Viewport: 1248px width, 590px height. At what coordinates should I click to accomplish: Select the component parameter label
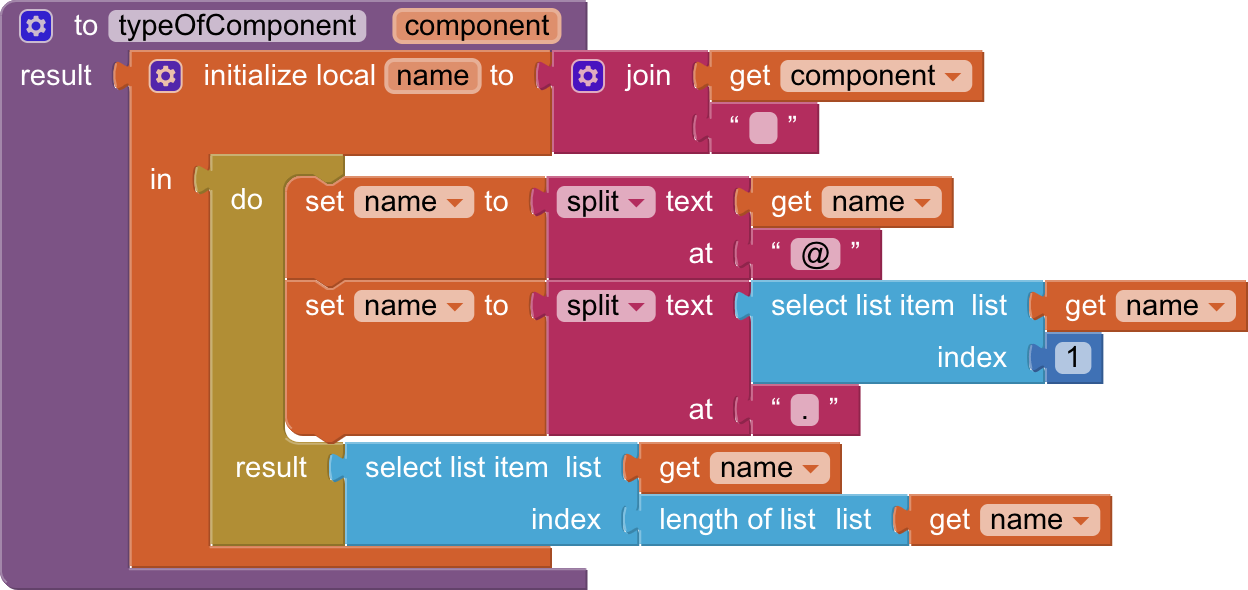[x=477, y=26]
